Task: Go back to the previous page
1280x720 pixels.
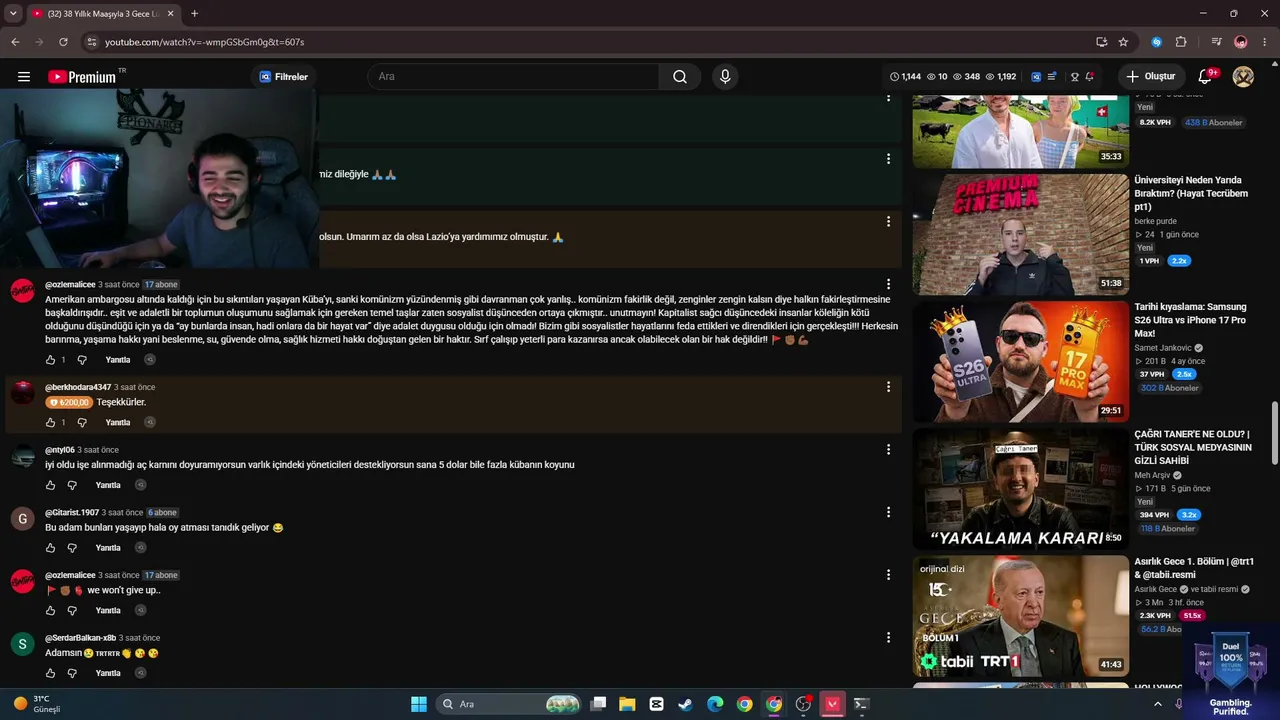Action: [x=15, y=42]
